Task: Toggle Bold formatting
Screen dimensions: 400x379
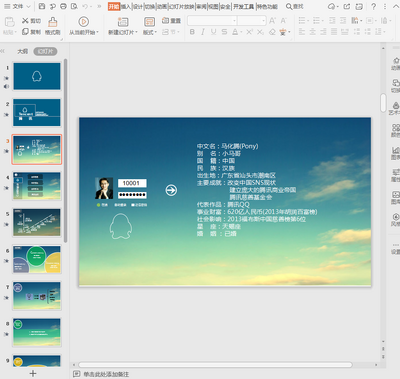Action: pyautogui.click(x=192, y=32)
